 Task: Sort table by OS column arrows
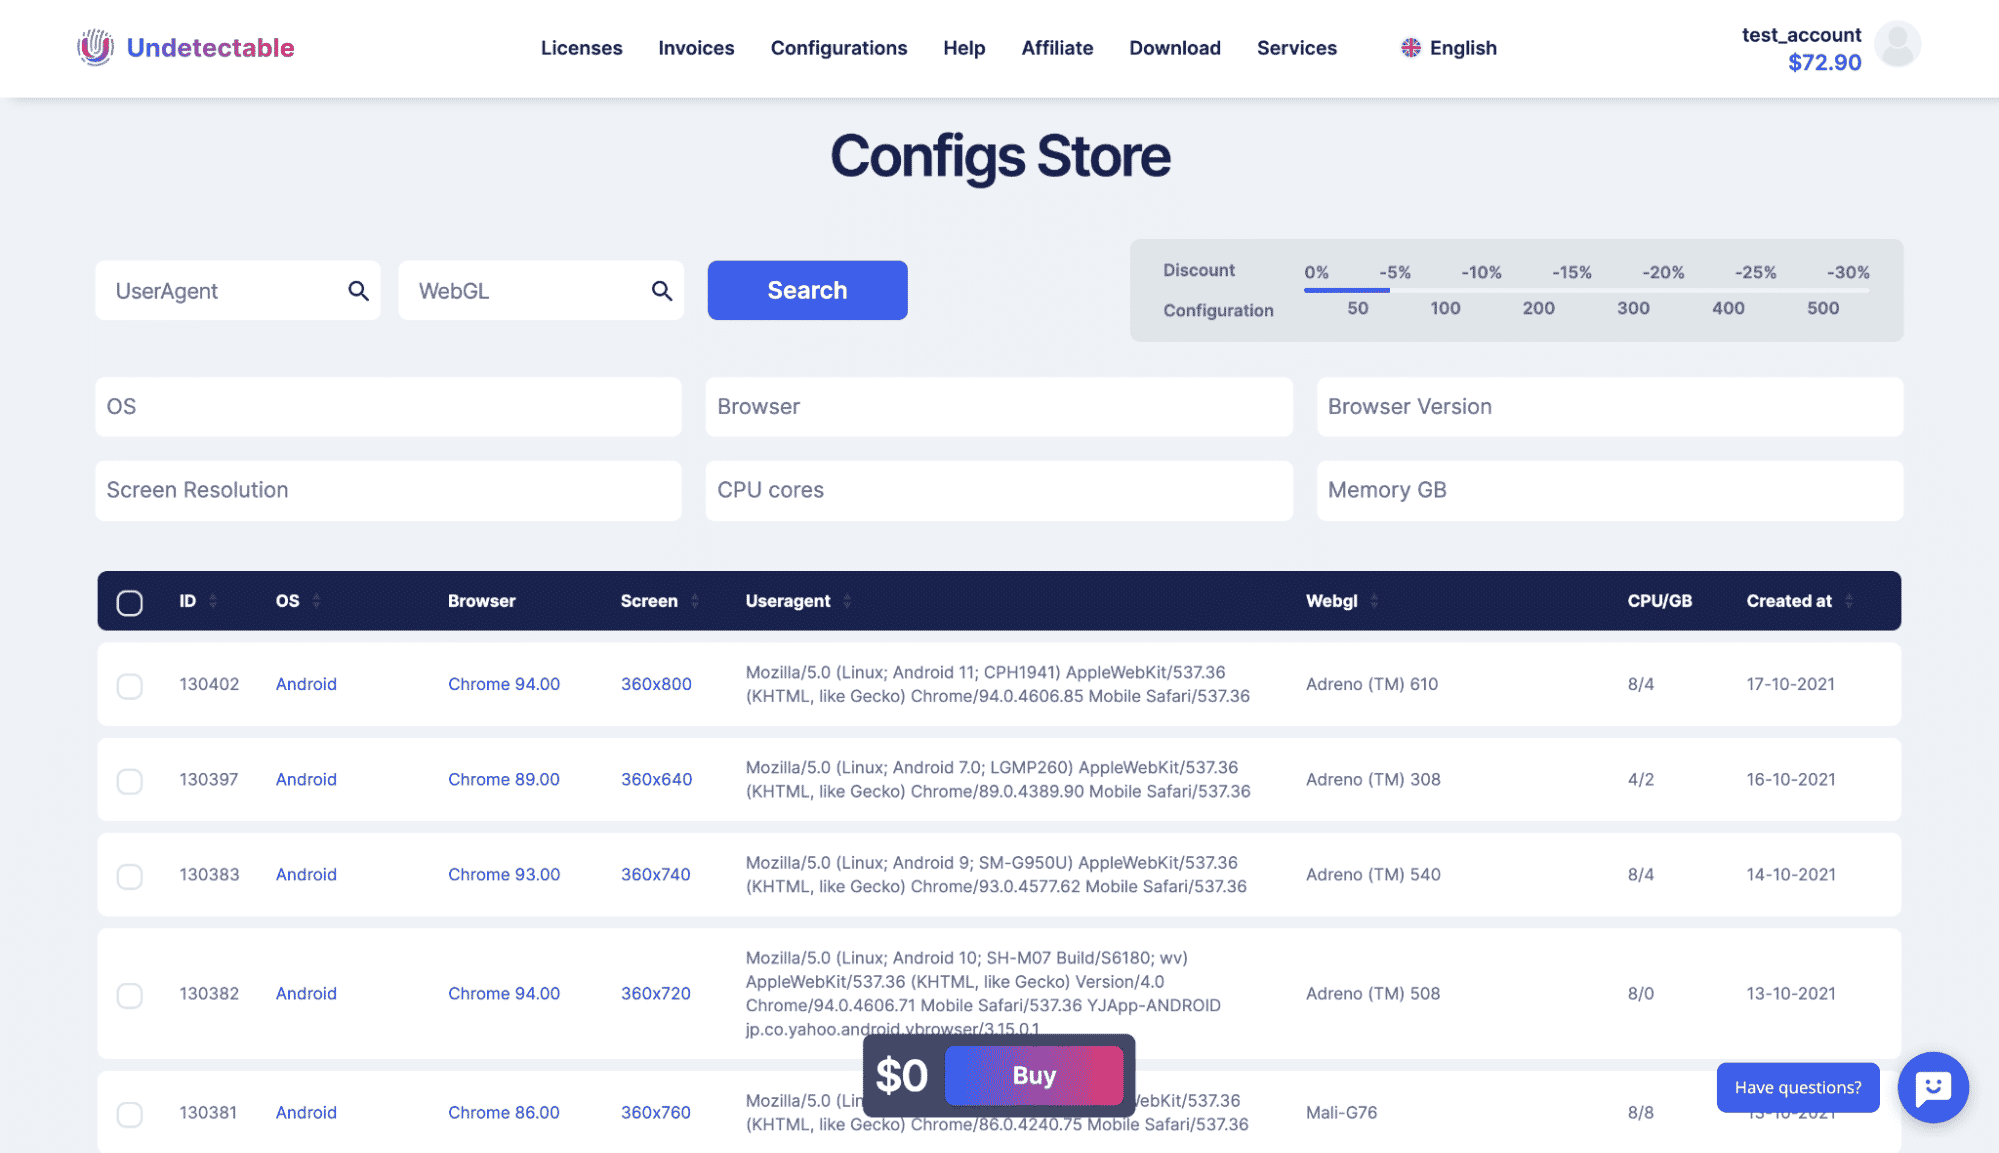pyautogui.click(x=316, y=601)
